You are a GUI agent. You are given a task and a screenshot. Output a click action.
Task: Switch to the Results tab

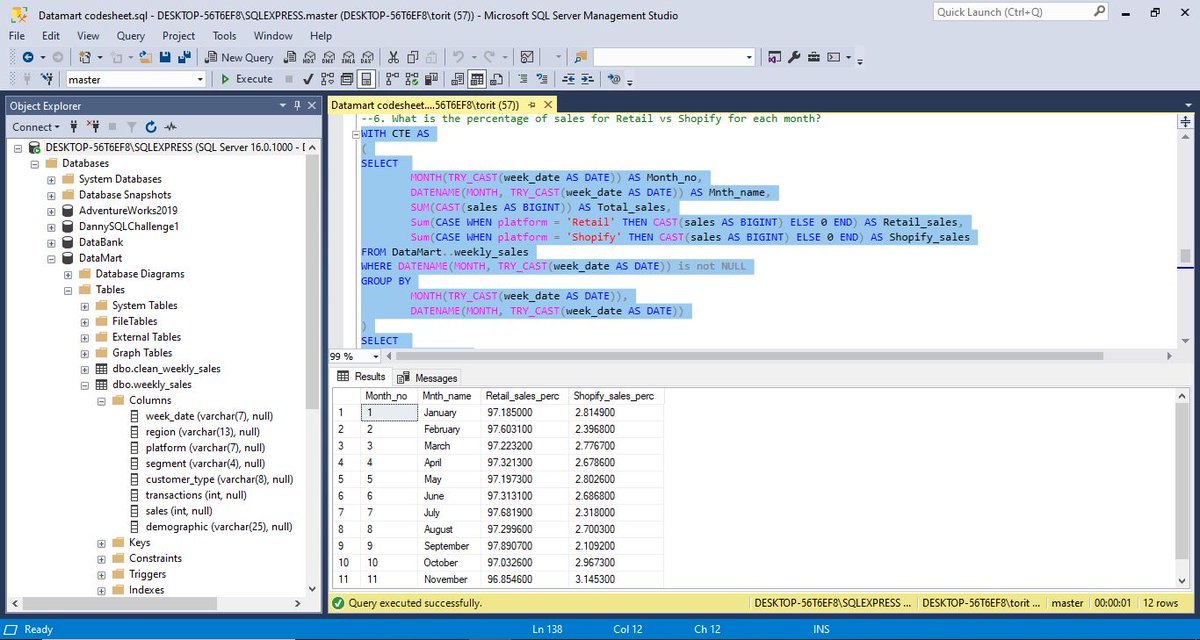pyautogui.click(x=362, y=377)
